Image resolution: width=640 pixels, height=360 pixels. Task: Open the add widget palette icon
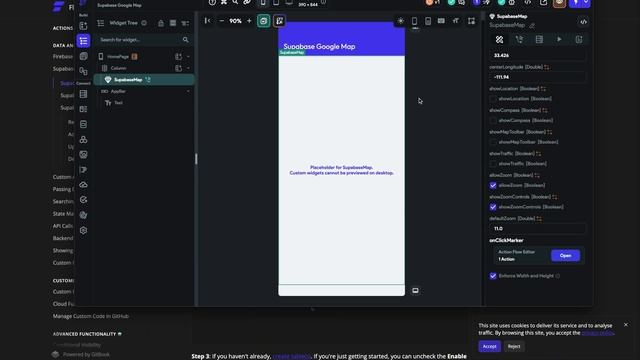pos(83,26)
